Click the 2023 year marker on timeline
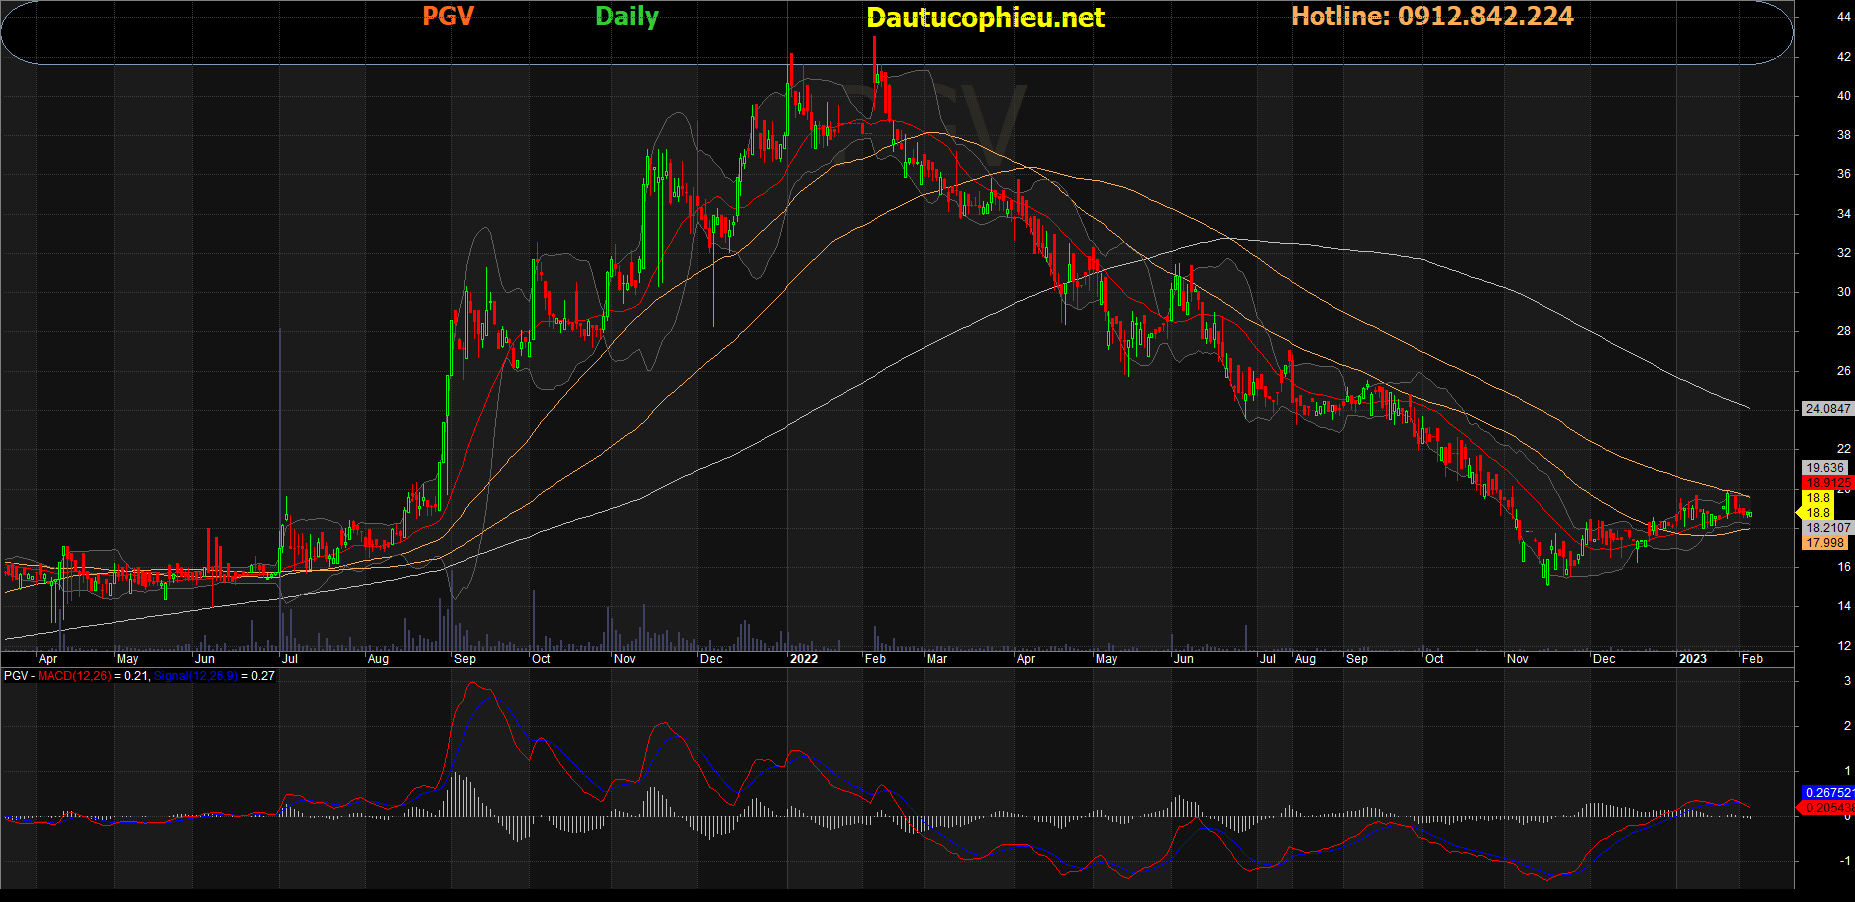 point(1692,659)
